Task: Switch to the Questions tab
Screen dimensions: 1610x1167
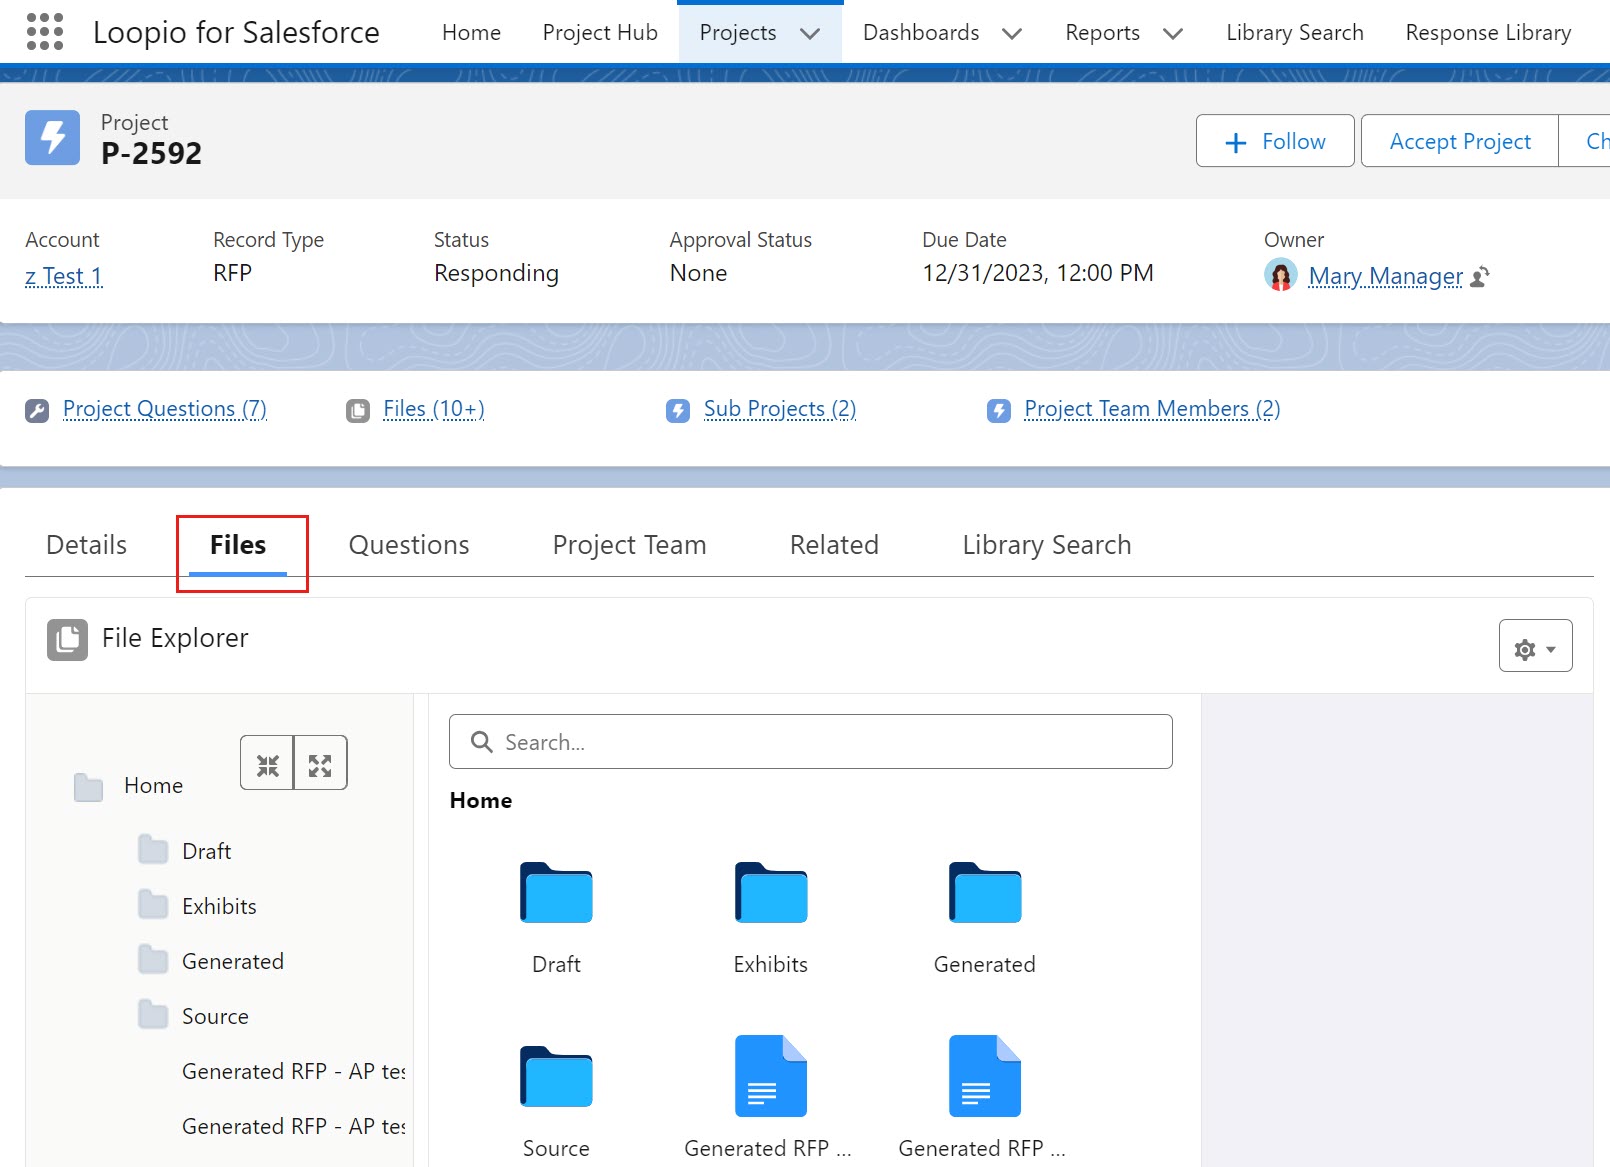Action: (409, 545)
